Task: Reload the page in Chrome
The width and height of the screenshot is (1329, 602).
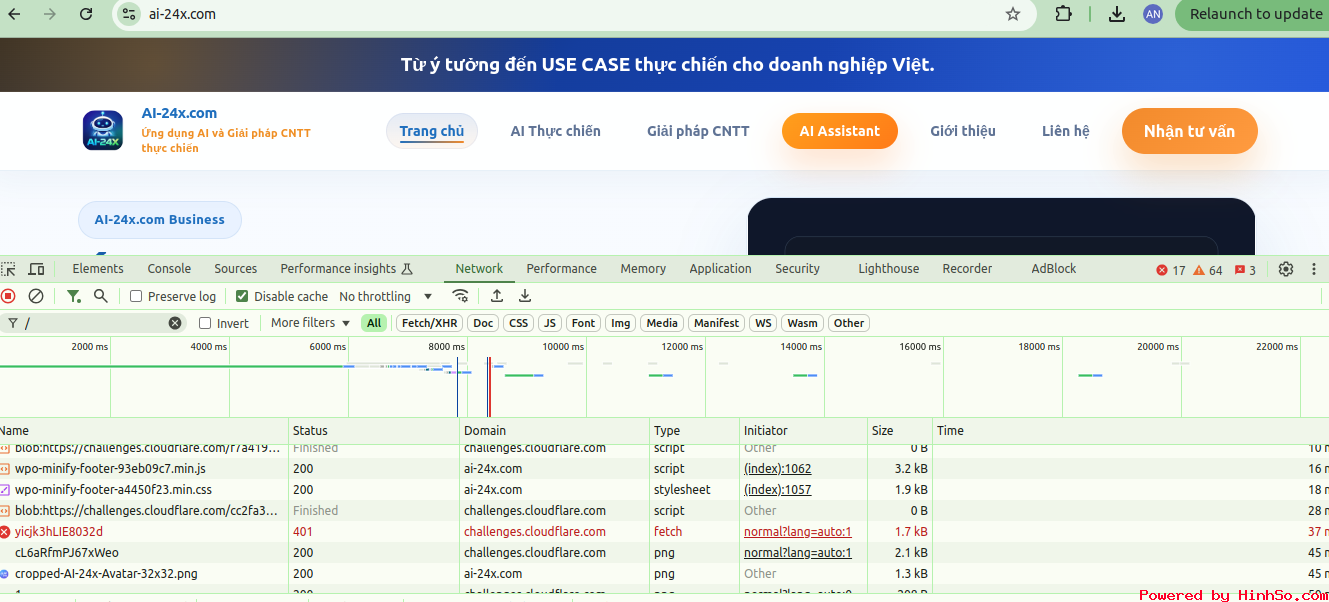Action: click(x=86, y=14)
